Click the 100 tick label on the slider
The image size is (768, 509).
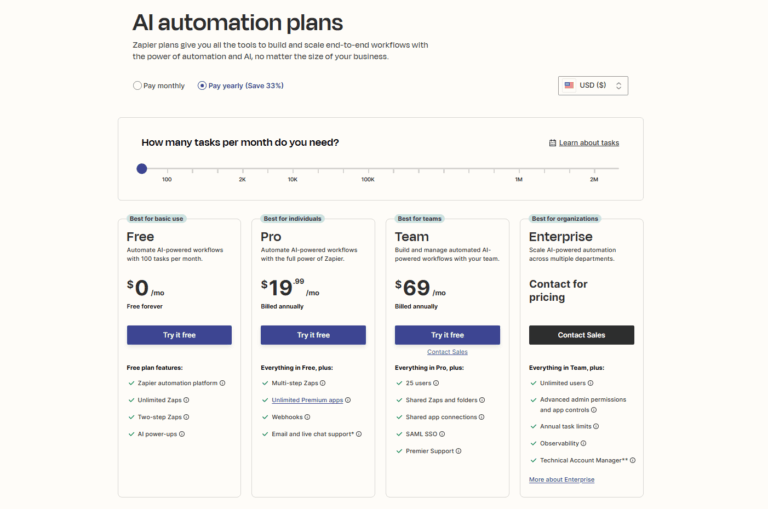pyautogui.click(x=167, y=180)
